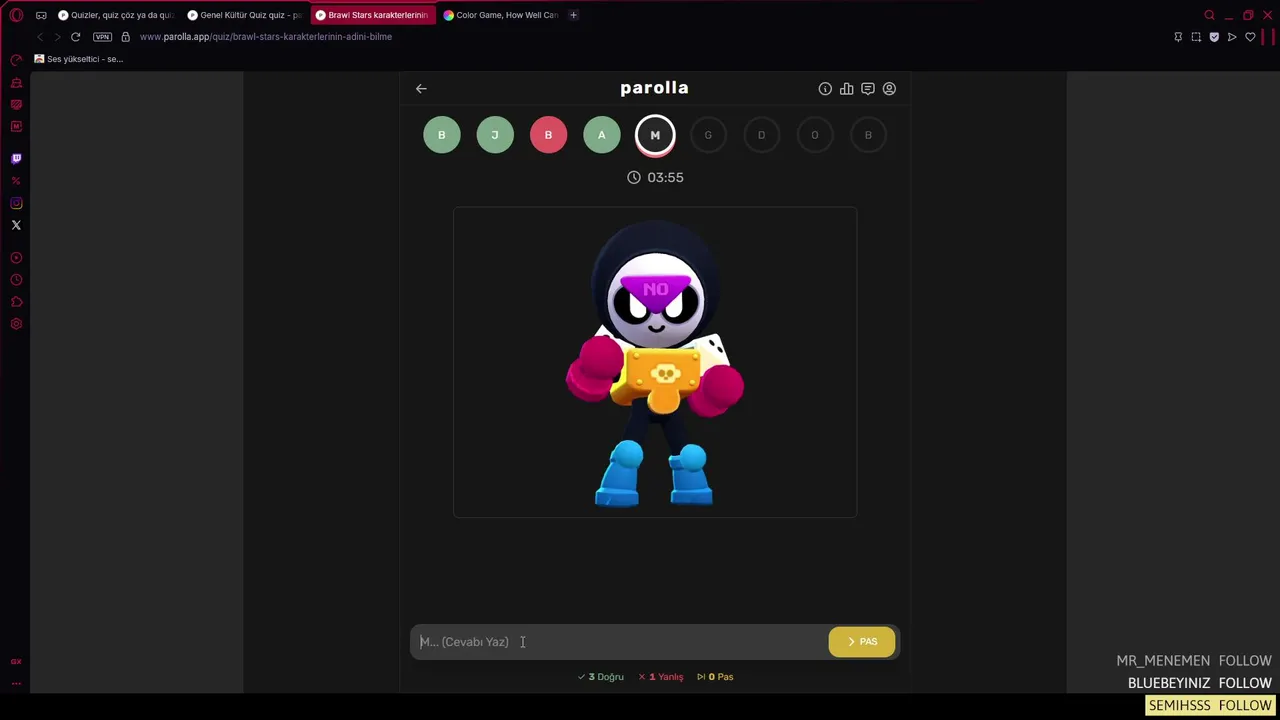
Task: Open the percent deals sidebar icon
Action: pos(16,181)
